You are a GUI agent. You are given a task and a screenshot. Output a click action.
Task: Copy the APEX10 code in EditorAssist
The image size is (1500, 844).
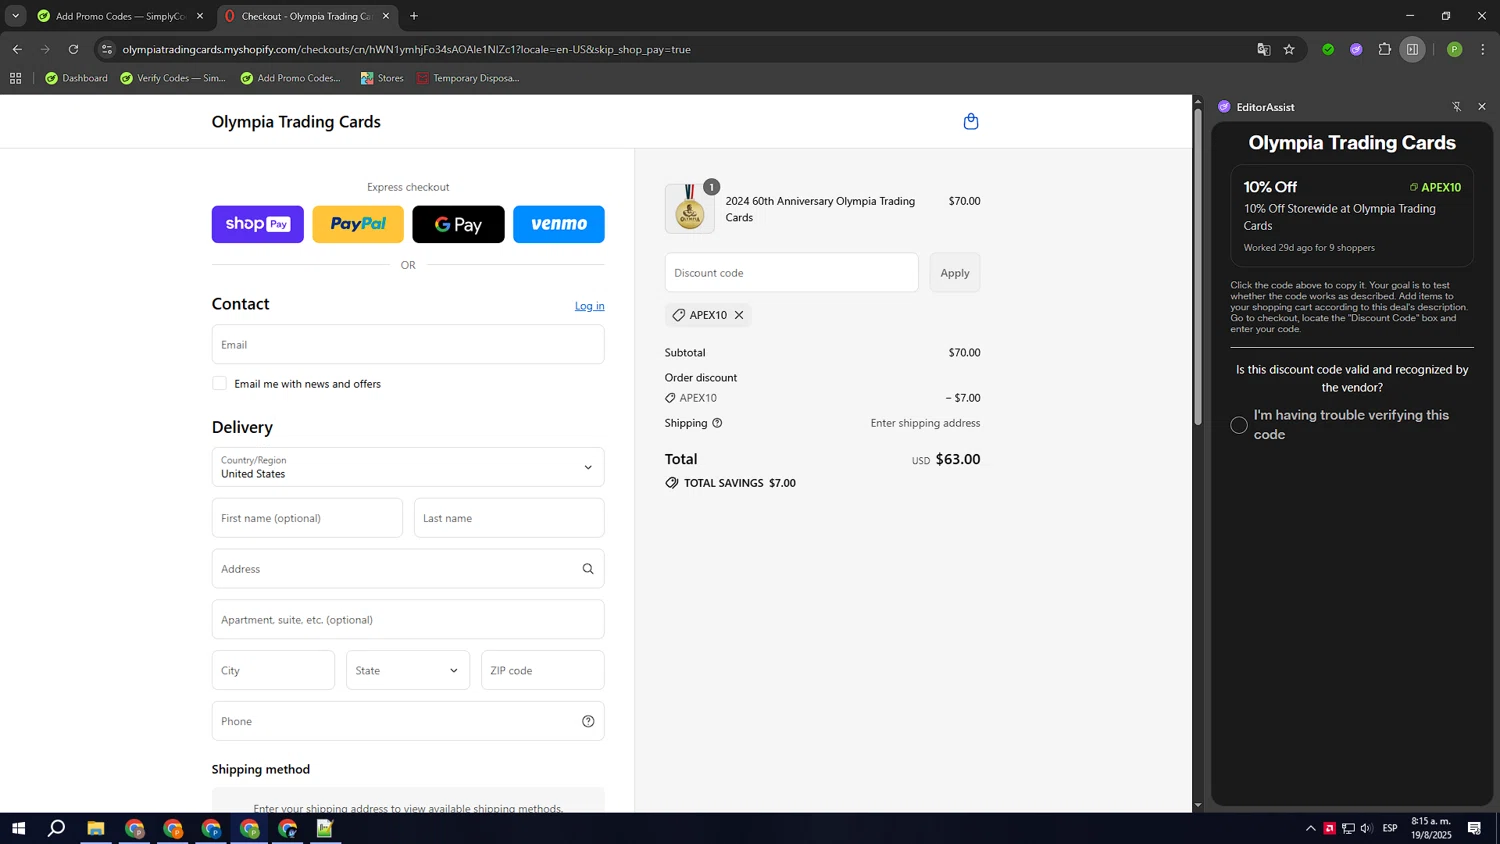pyautogui.click(x=1435, y=187)
